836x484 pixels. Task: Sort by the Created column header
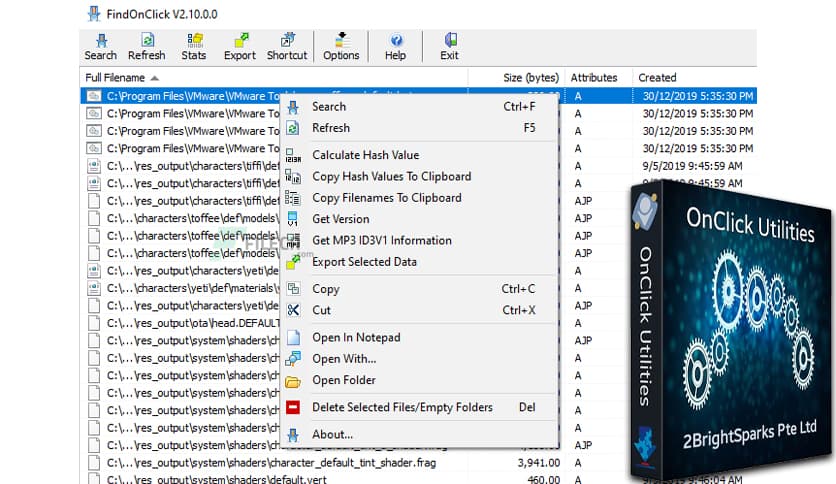(x=695, y=78)
